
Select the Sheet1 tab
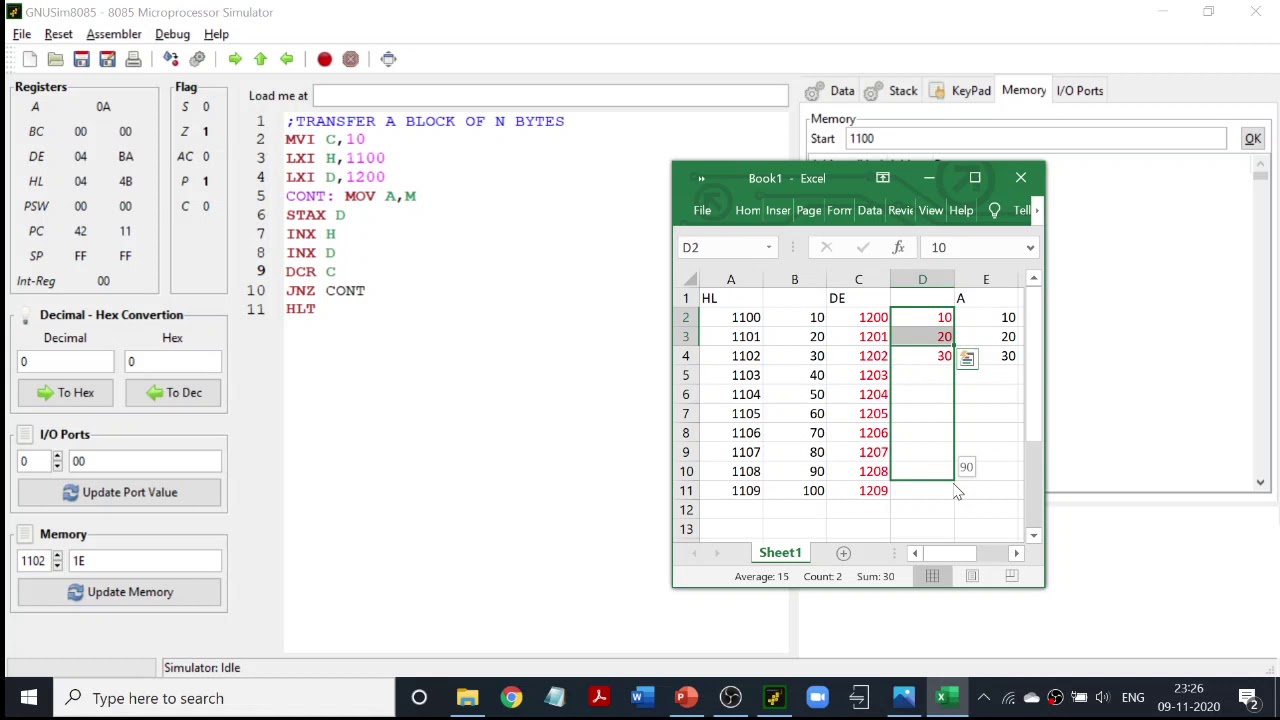(780, 553)
